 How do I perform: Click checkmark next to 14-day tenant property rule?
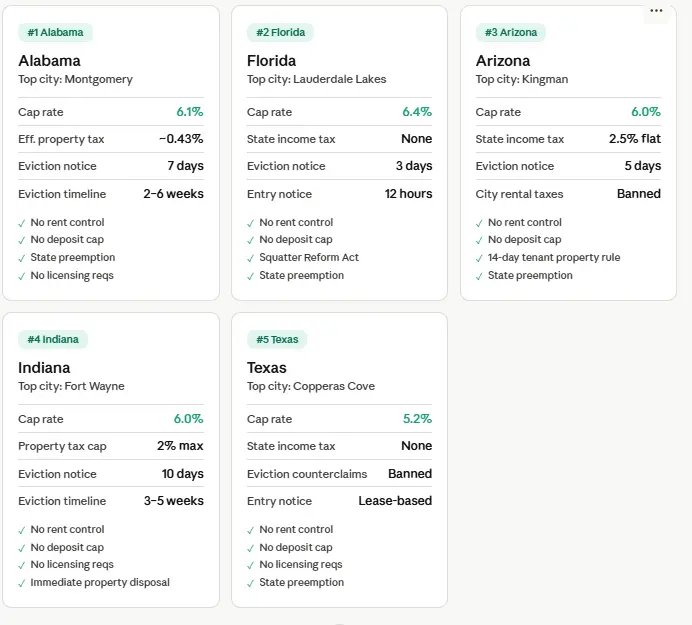480,258
